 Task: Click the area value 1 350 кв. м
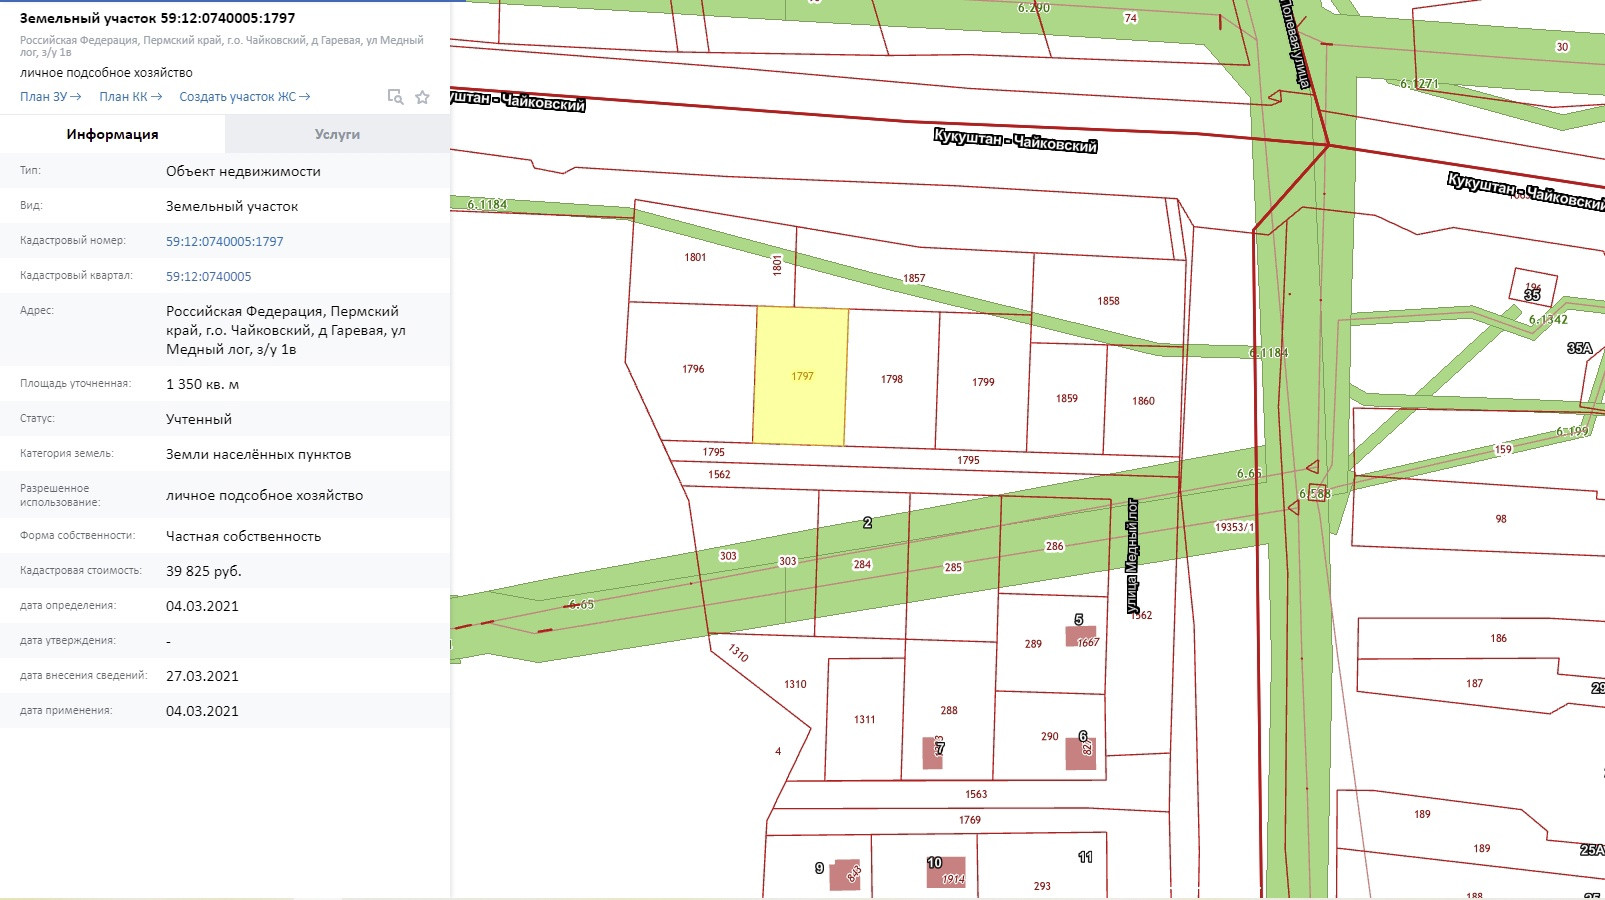(202, 384)
